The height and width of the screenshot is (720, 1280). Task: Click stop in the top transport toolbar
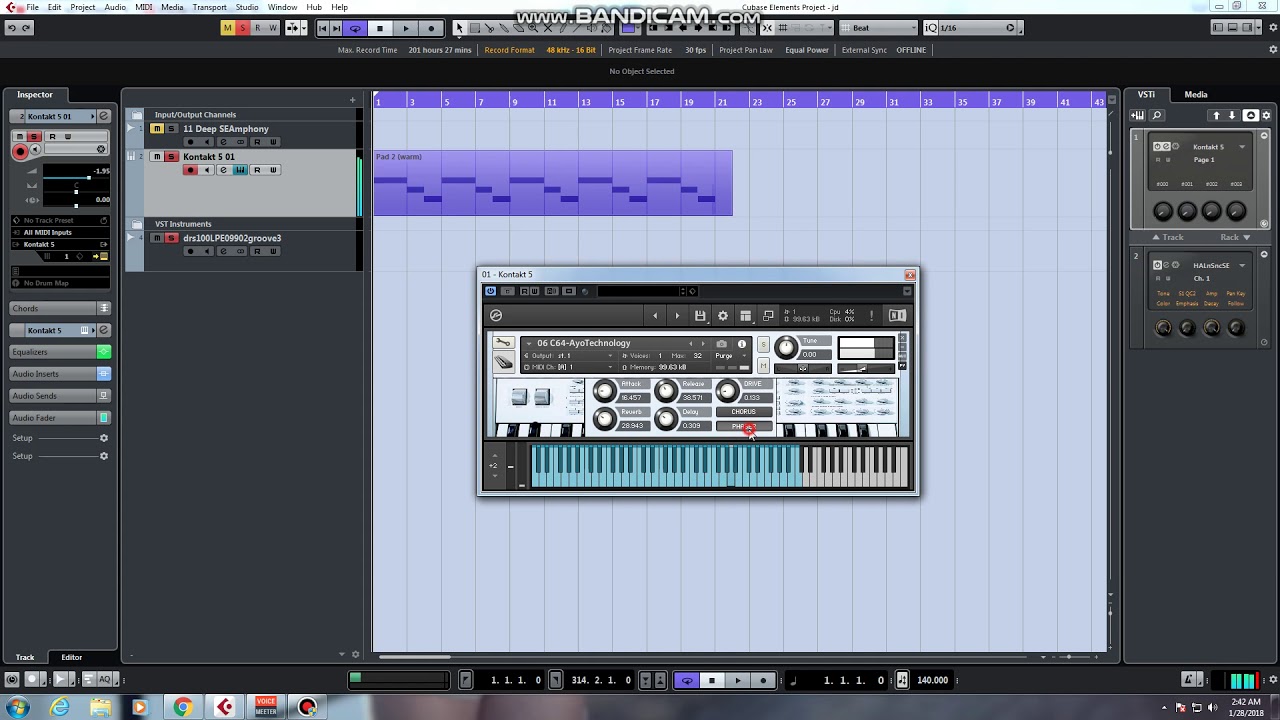point(380,28)
